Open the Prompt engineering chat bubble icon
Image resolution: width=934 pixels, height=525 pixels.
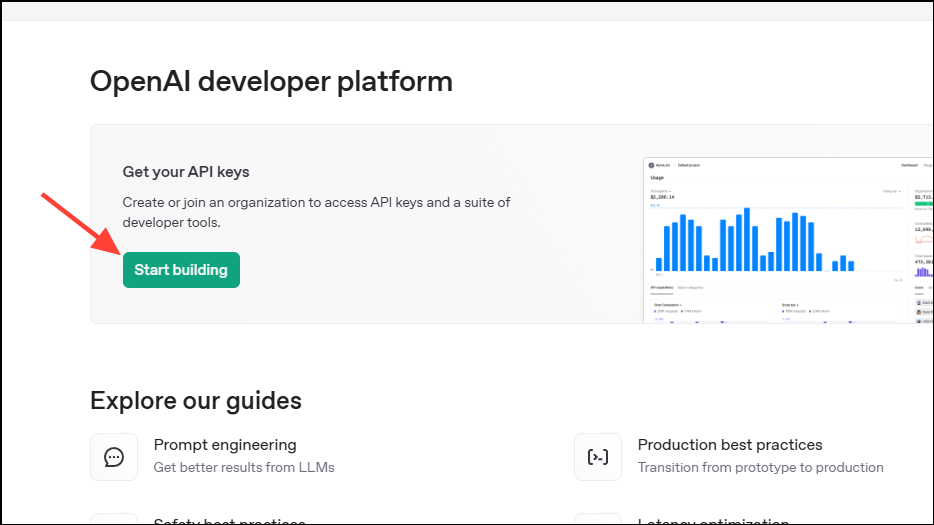[x=114, y=457]
